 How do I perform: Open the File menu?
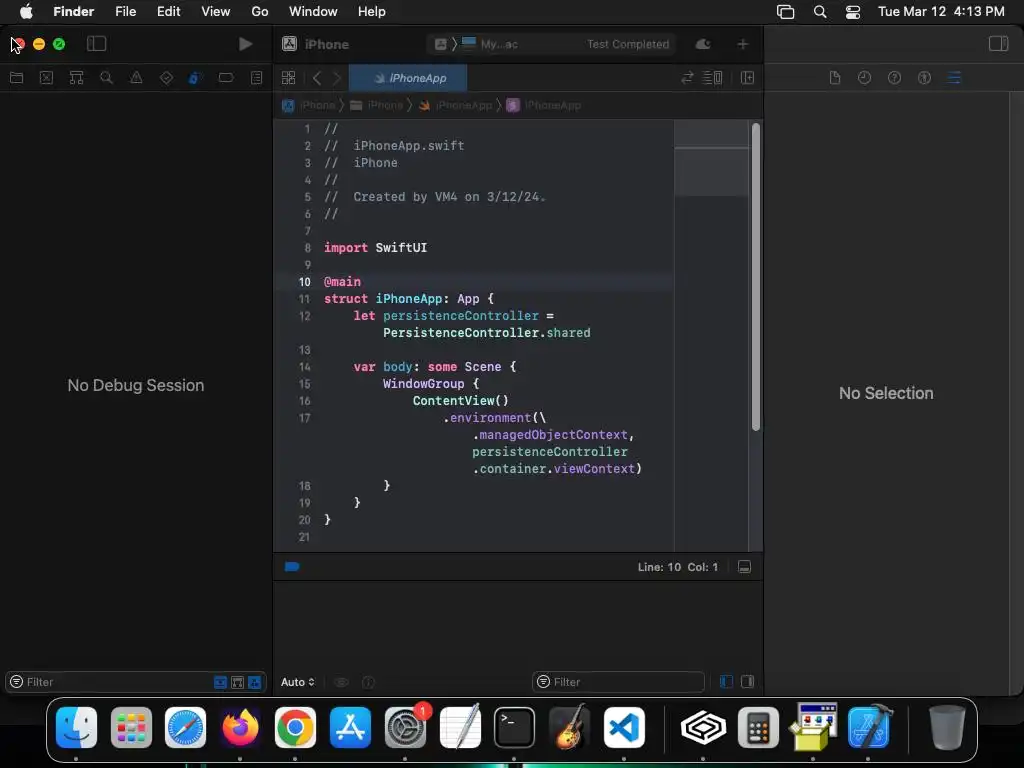click(x=125, y=11)
